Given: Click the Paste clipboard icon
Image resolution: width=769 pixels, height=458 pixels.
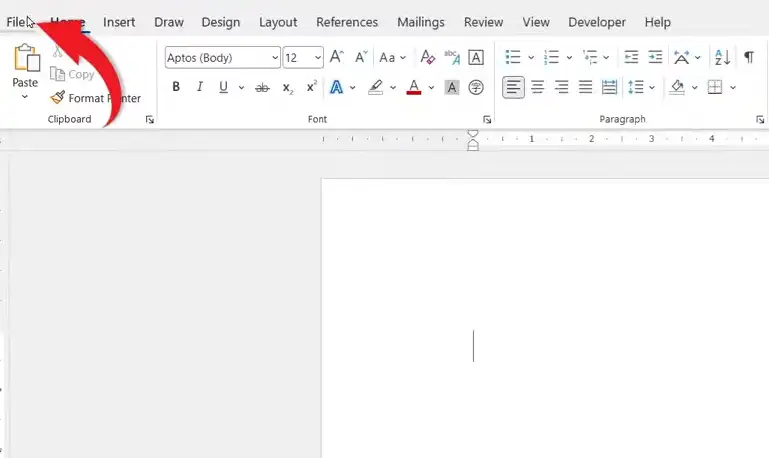Looking at the screenshot, I should pyautogui.click(x=26, y=58).
